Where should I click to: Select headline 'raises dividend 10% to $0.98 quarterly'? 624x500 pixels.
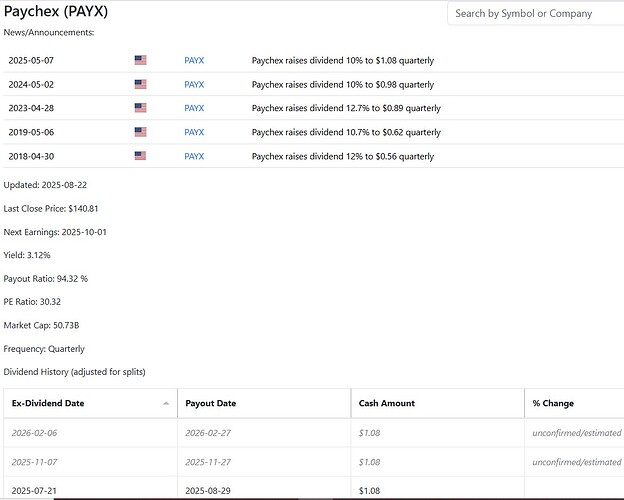pos(360,84)
